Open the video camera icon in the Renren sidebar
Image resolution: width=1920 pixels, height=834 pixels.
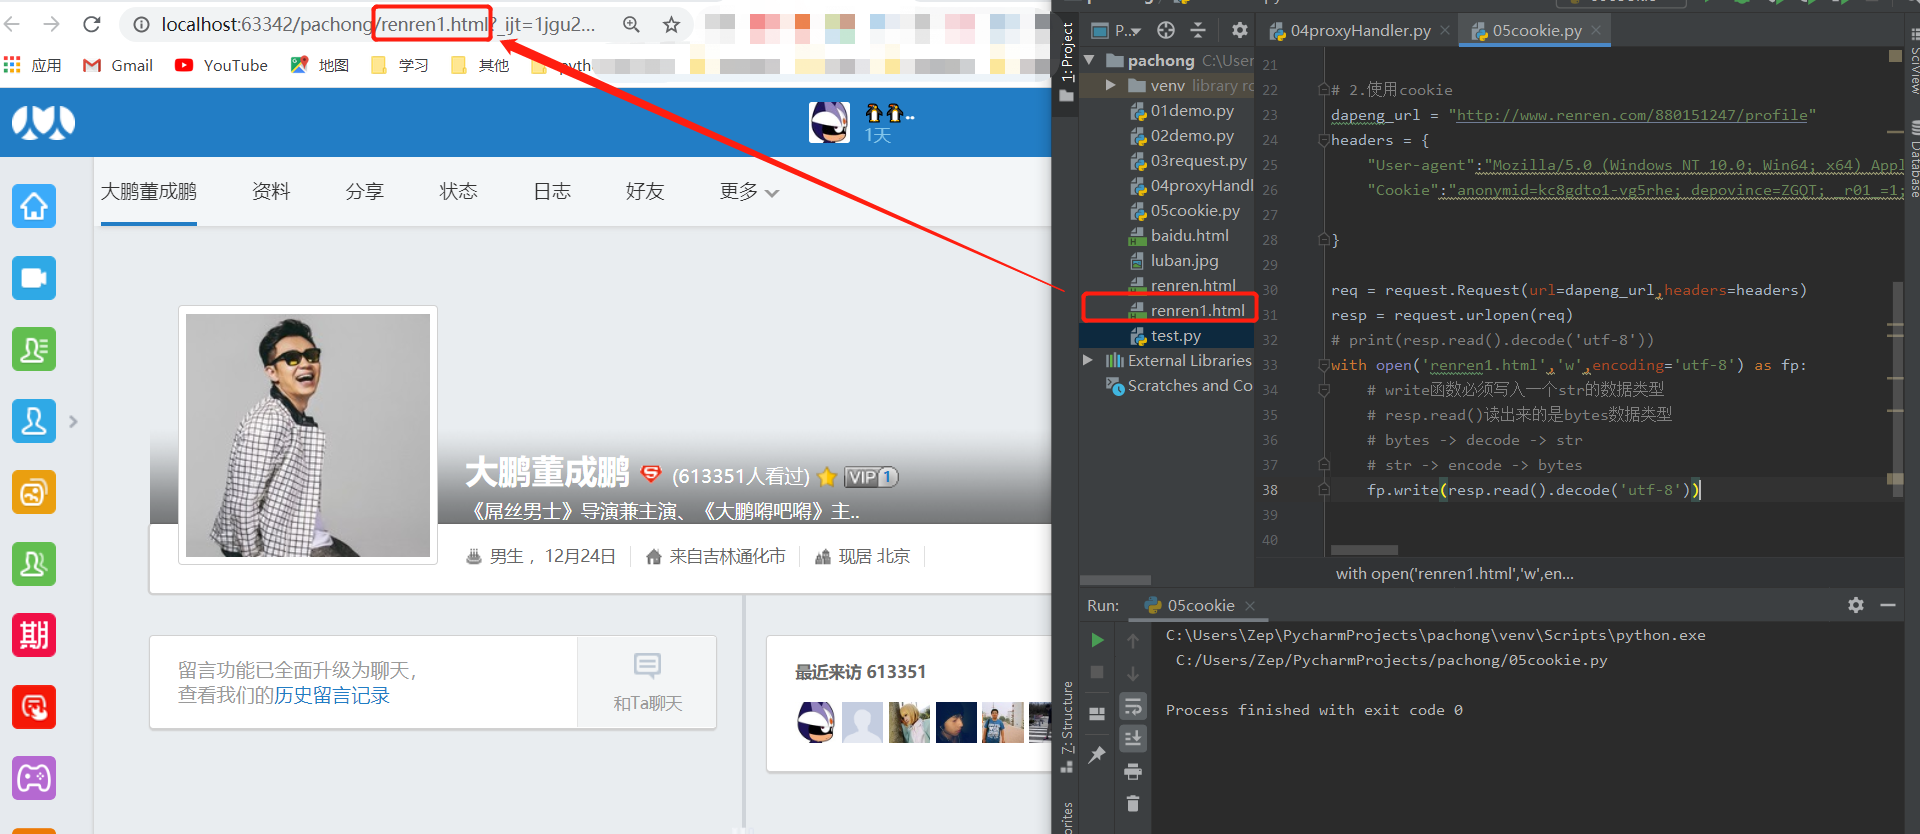(34, 278)
